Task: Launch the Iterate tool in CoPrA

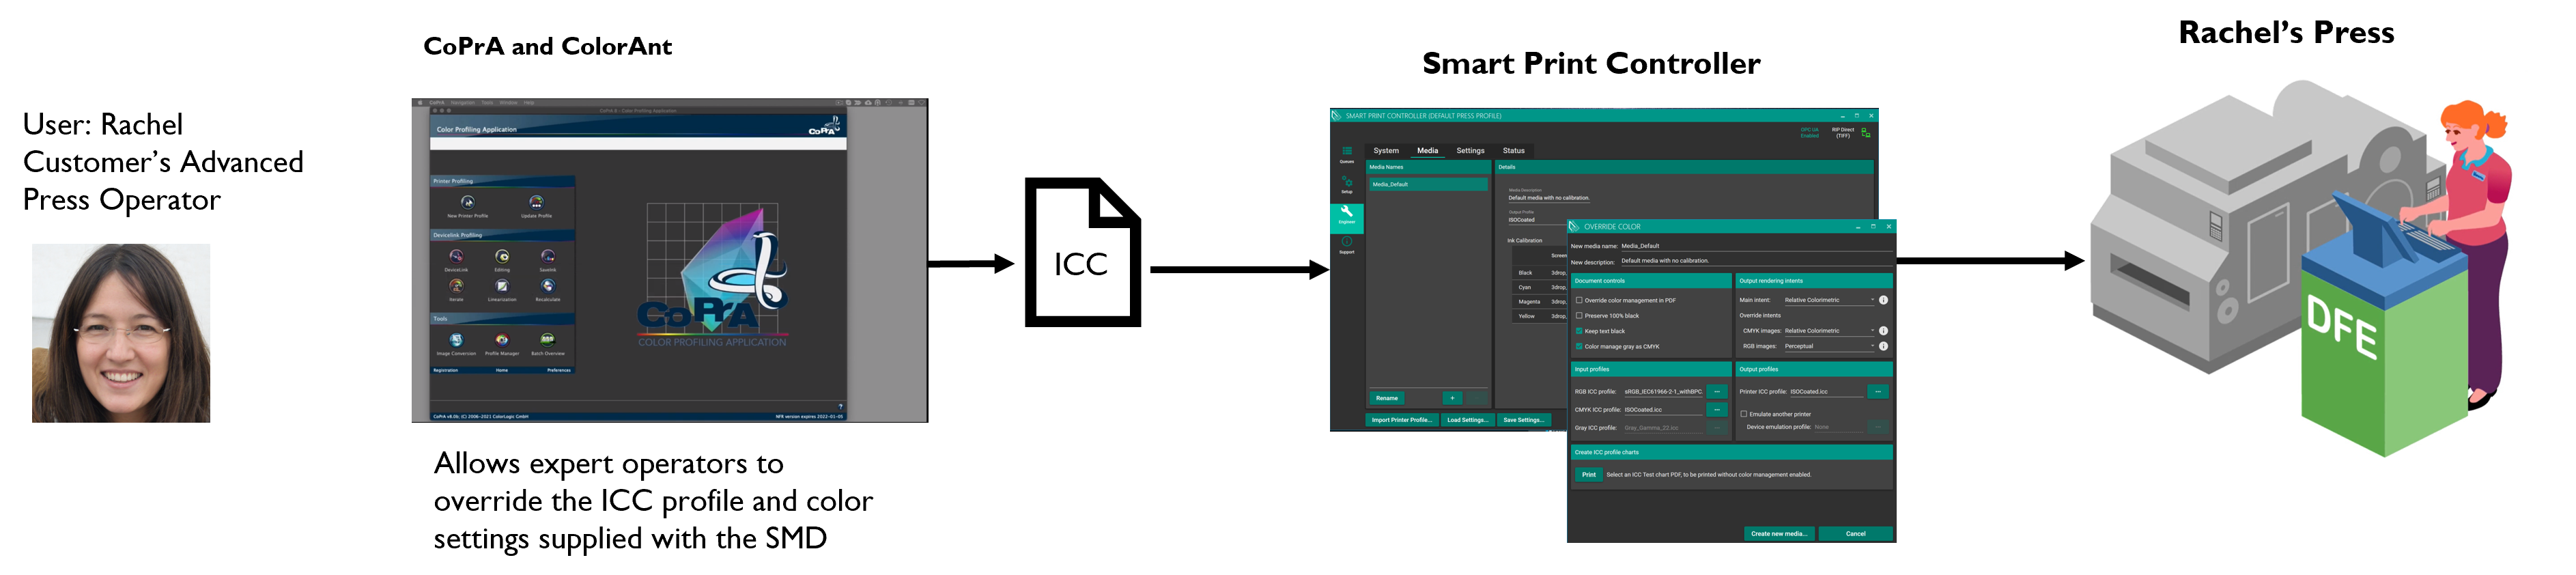Action: (x=456, y=290)
